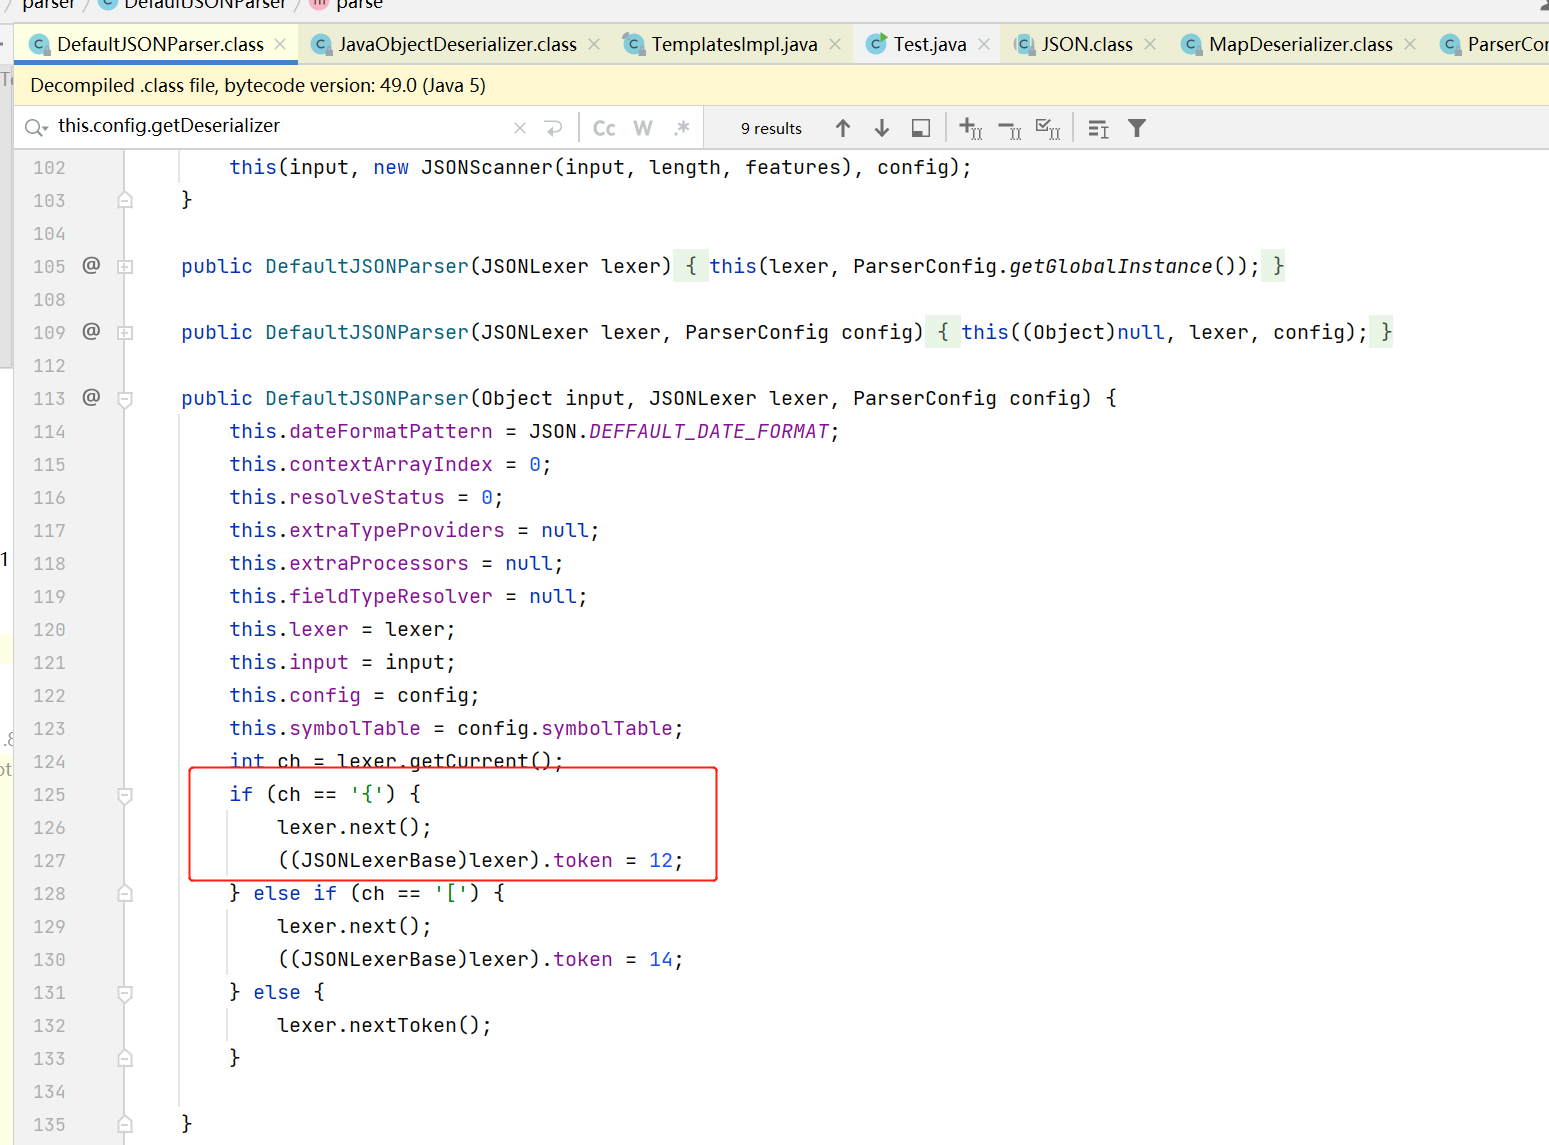Close the DefaultJSONParser.class tab
Screen dimensions: 1549x1145
(280, 44)
